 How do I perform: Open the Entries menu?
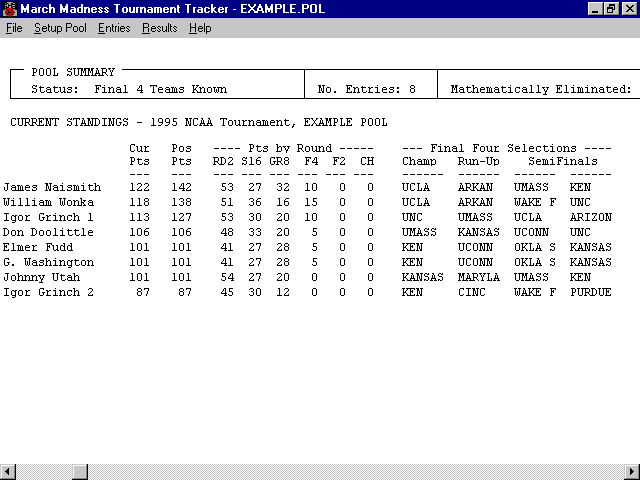pos(114,28)
